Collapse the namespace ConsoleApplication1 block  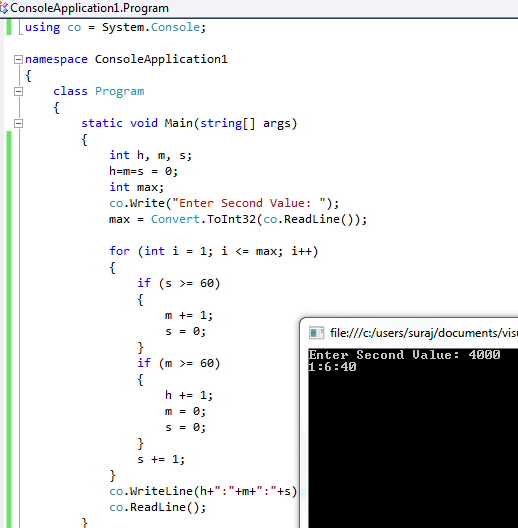tap(18, 60)
